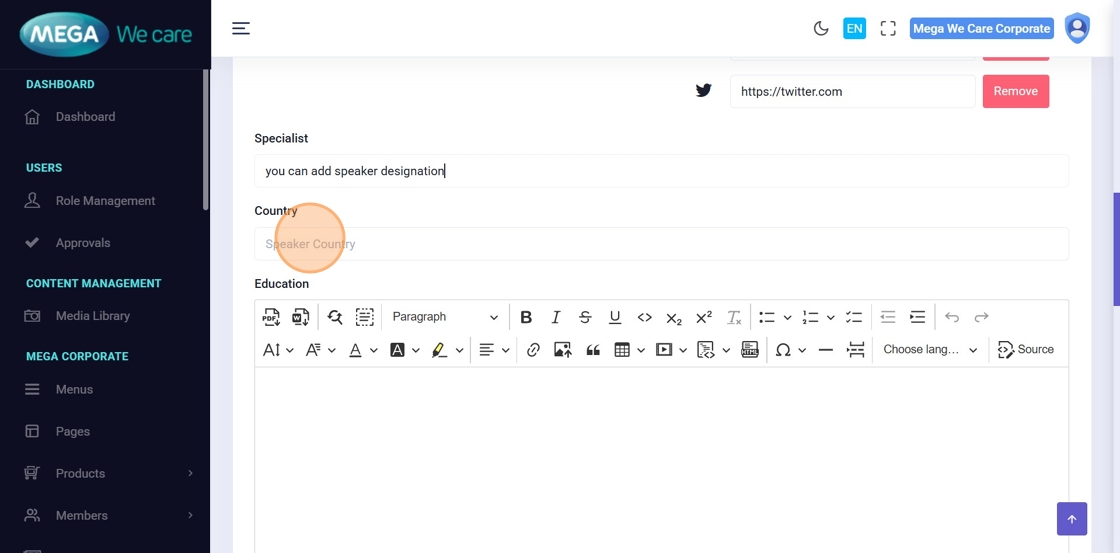Open Role Management in the sidebar
This screenshot has width=1120, height=553.
coord(105,201)
